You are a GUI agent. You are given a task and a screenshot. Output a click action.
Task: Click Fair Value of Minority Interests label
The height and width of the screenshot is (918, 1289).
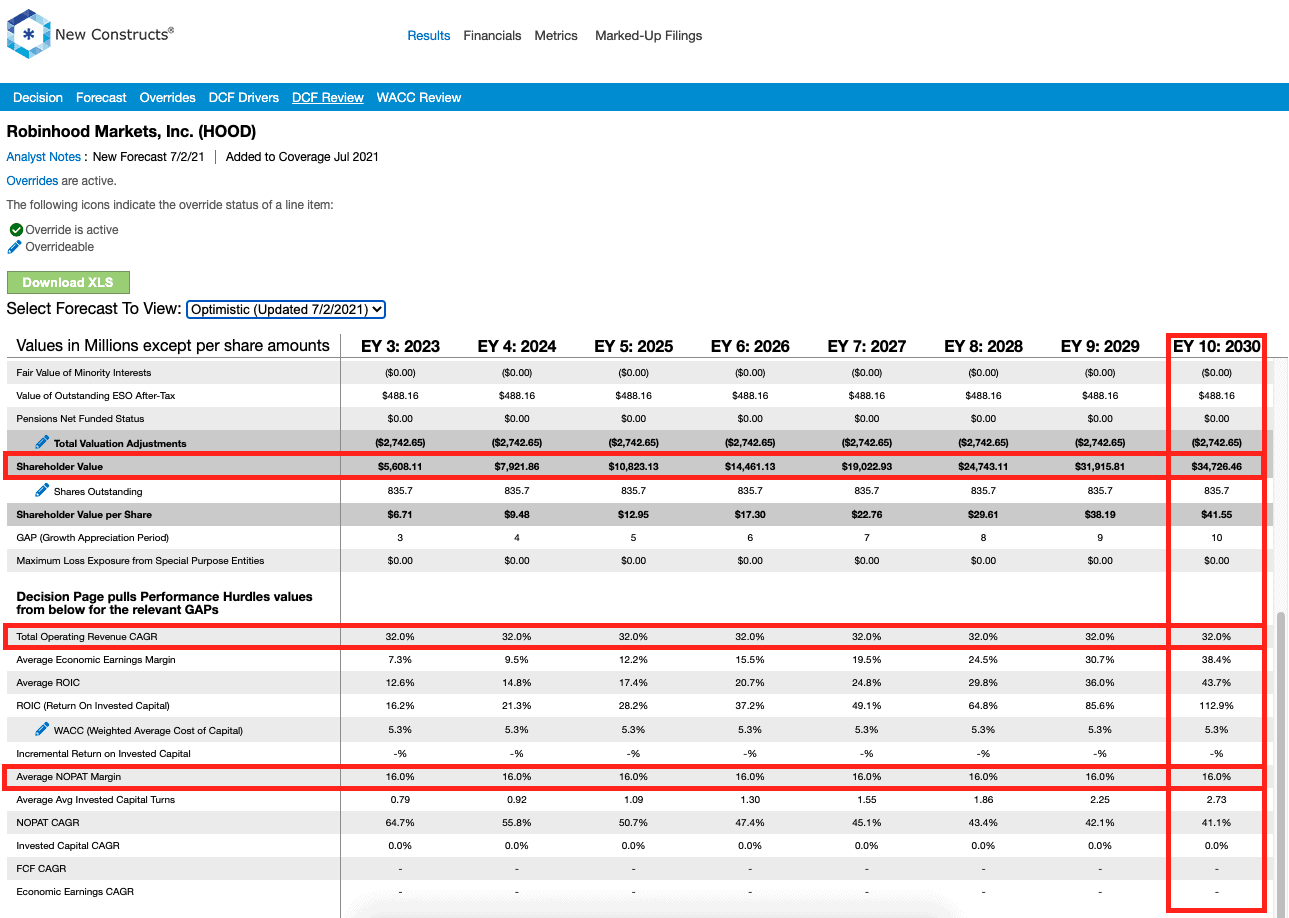[83, 372]
